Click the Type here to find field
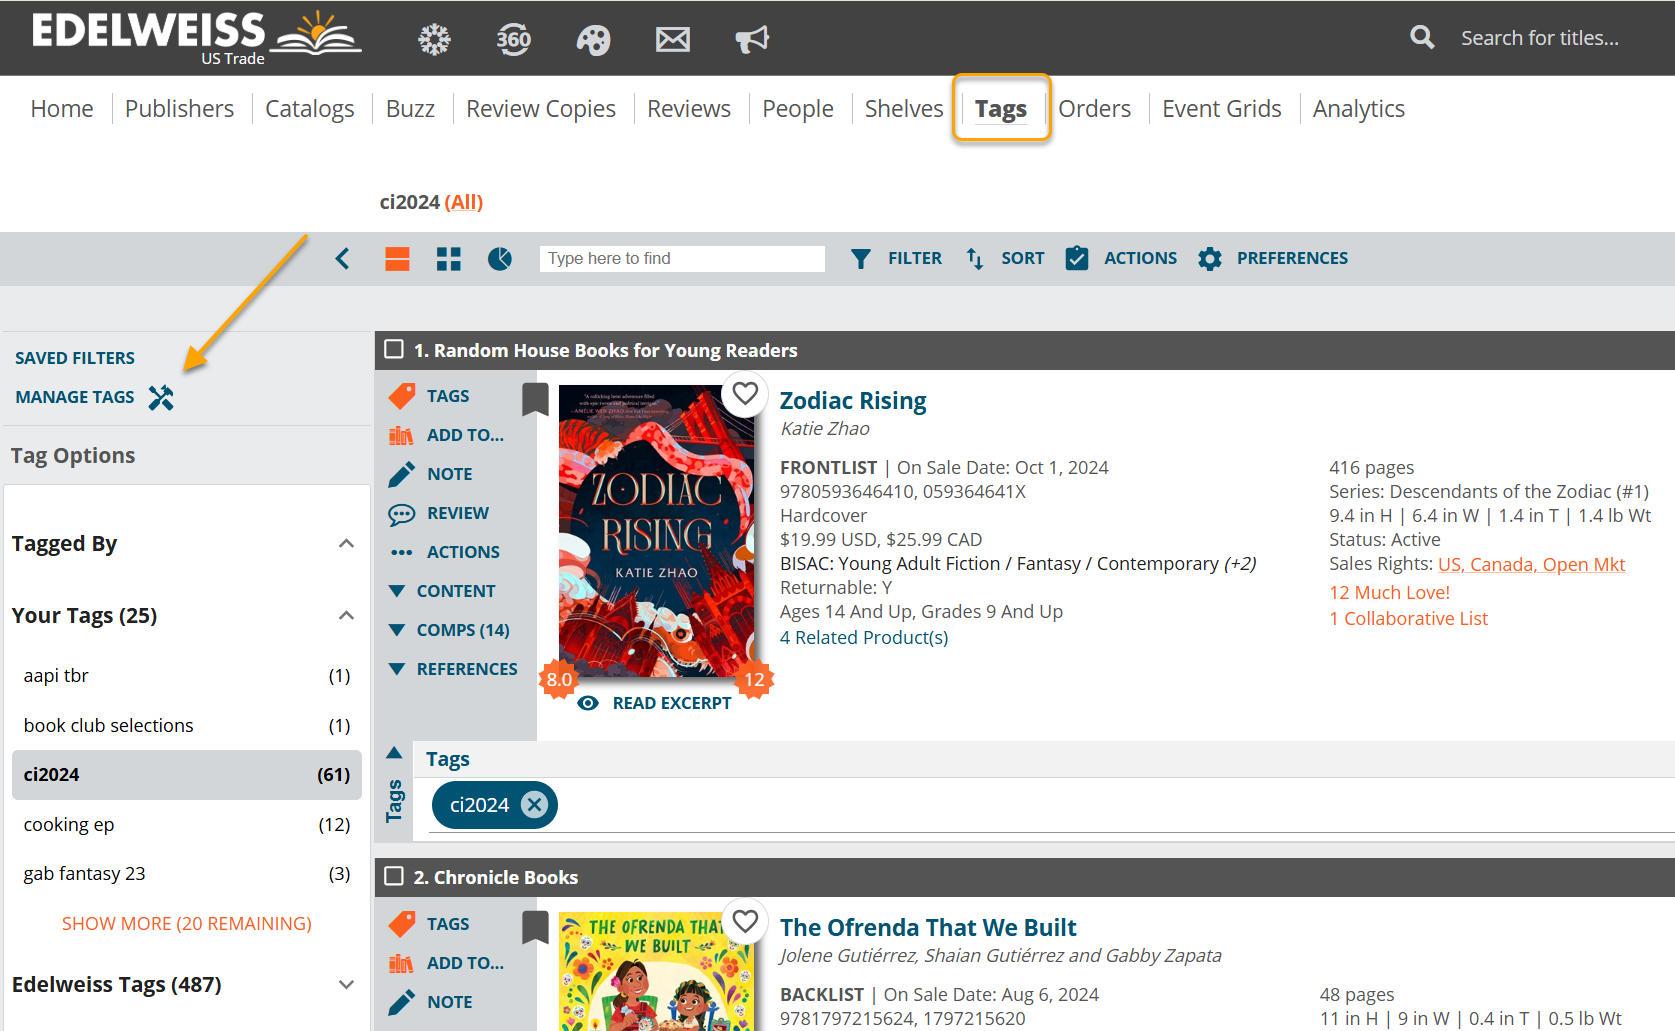This screenshot has width=1675, height=1031. coord(682,259)
